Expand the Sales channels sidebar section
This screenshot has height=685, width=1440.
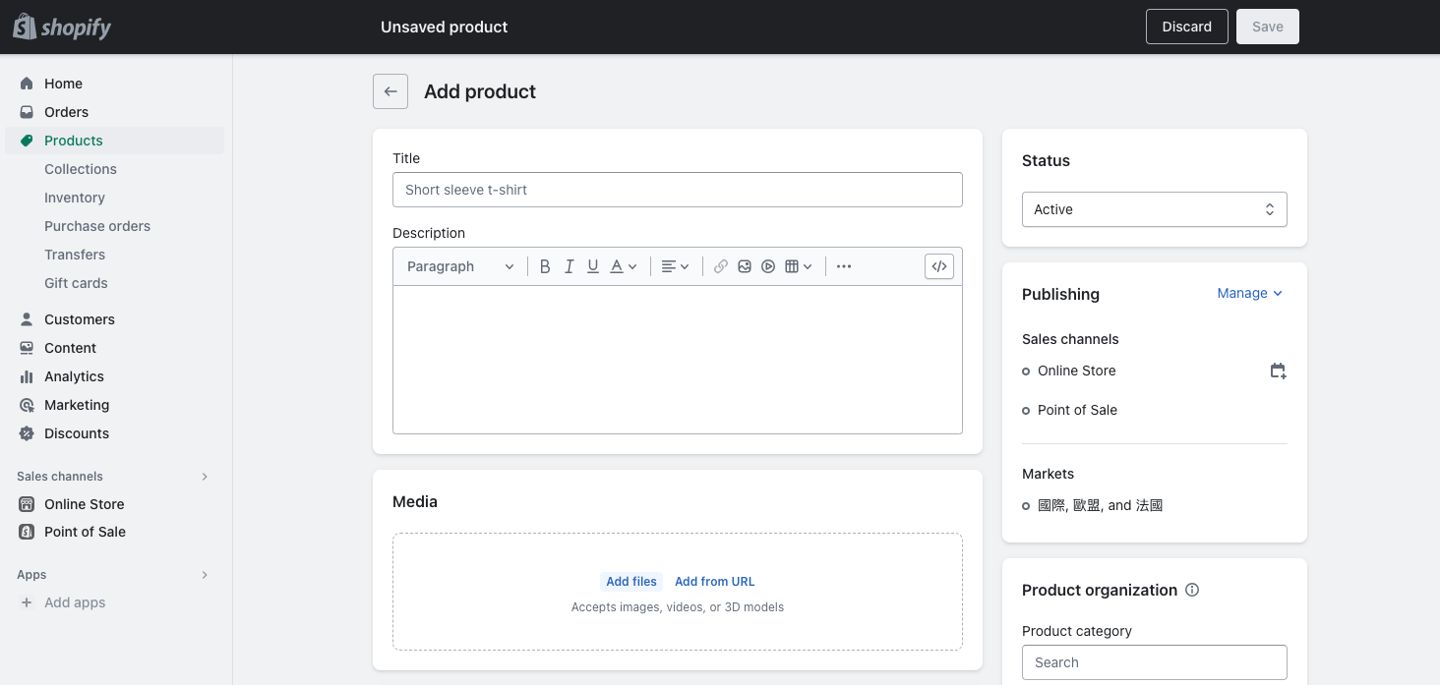click(x=205, y=477)
